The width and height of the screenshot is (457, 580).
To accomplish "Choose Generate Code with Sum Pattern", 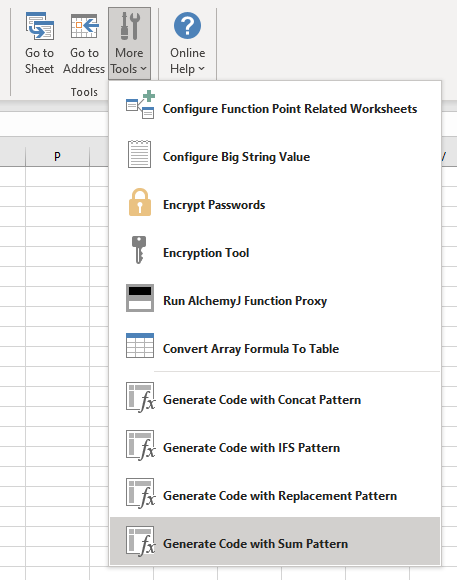I will click(x=275, y=541).
